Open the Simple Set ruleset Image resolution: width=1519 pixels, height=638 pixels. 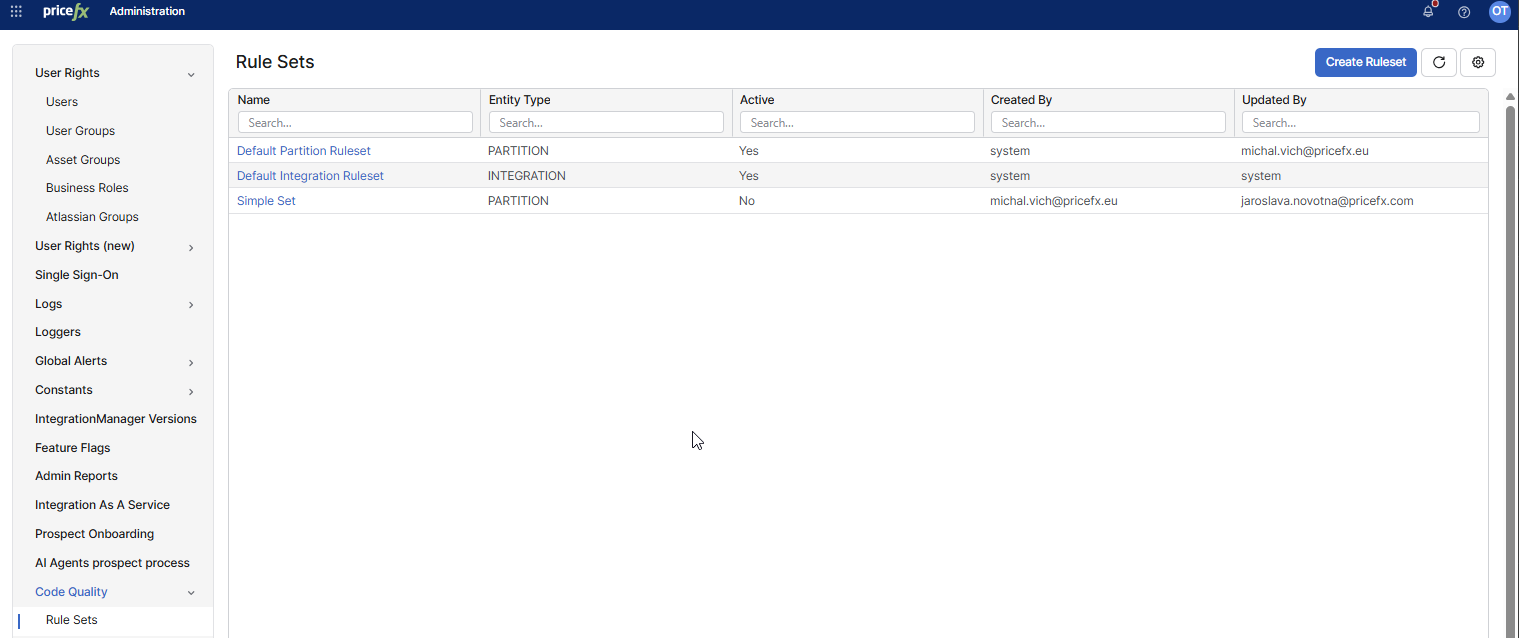[x=266, y=201]
